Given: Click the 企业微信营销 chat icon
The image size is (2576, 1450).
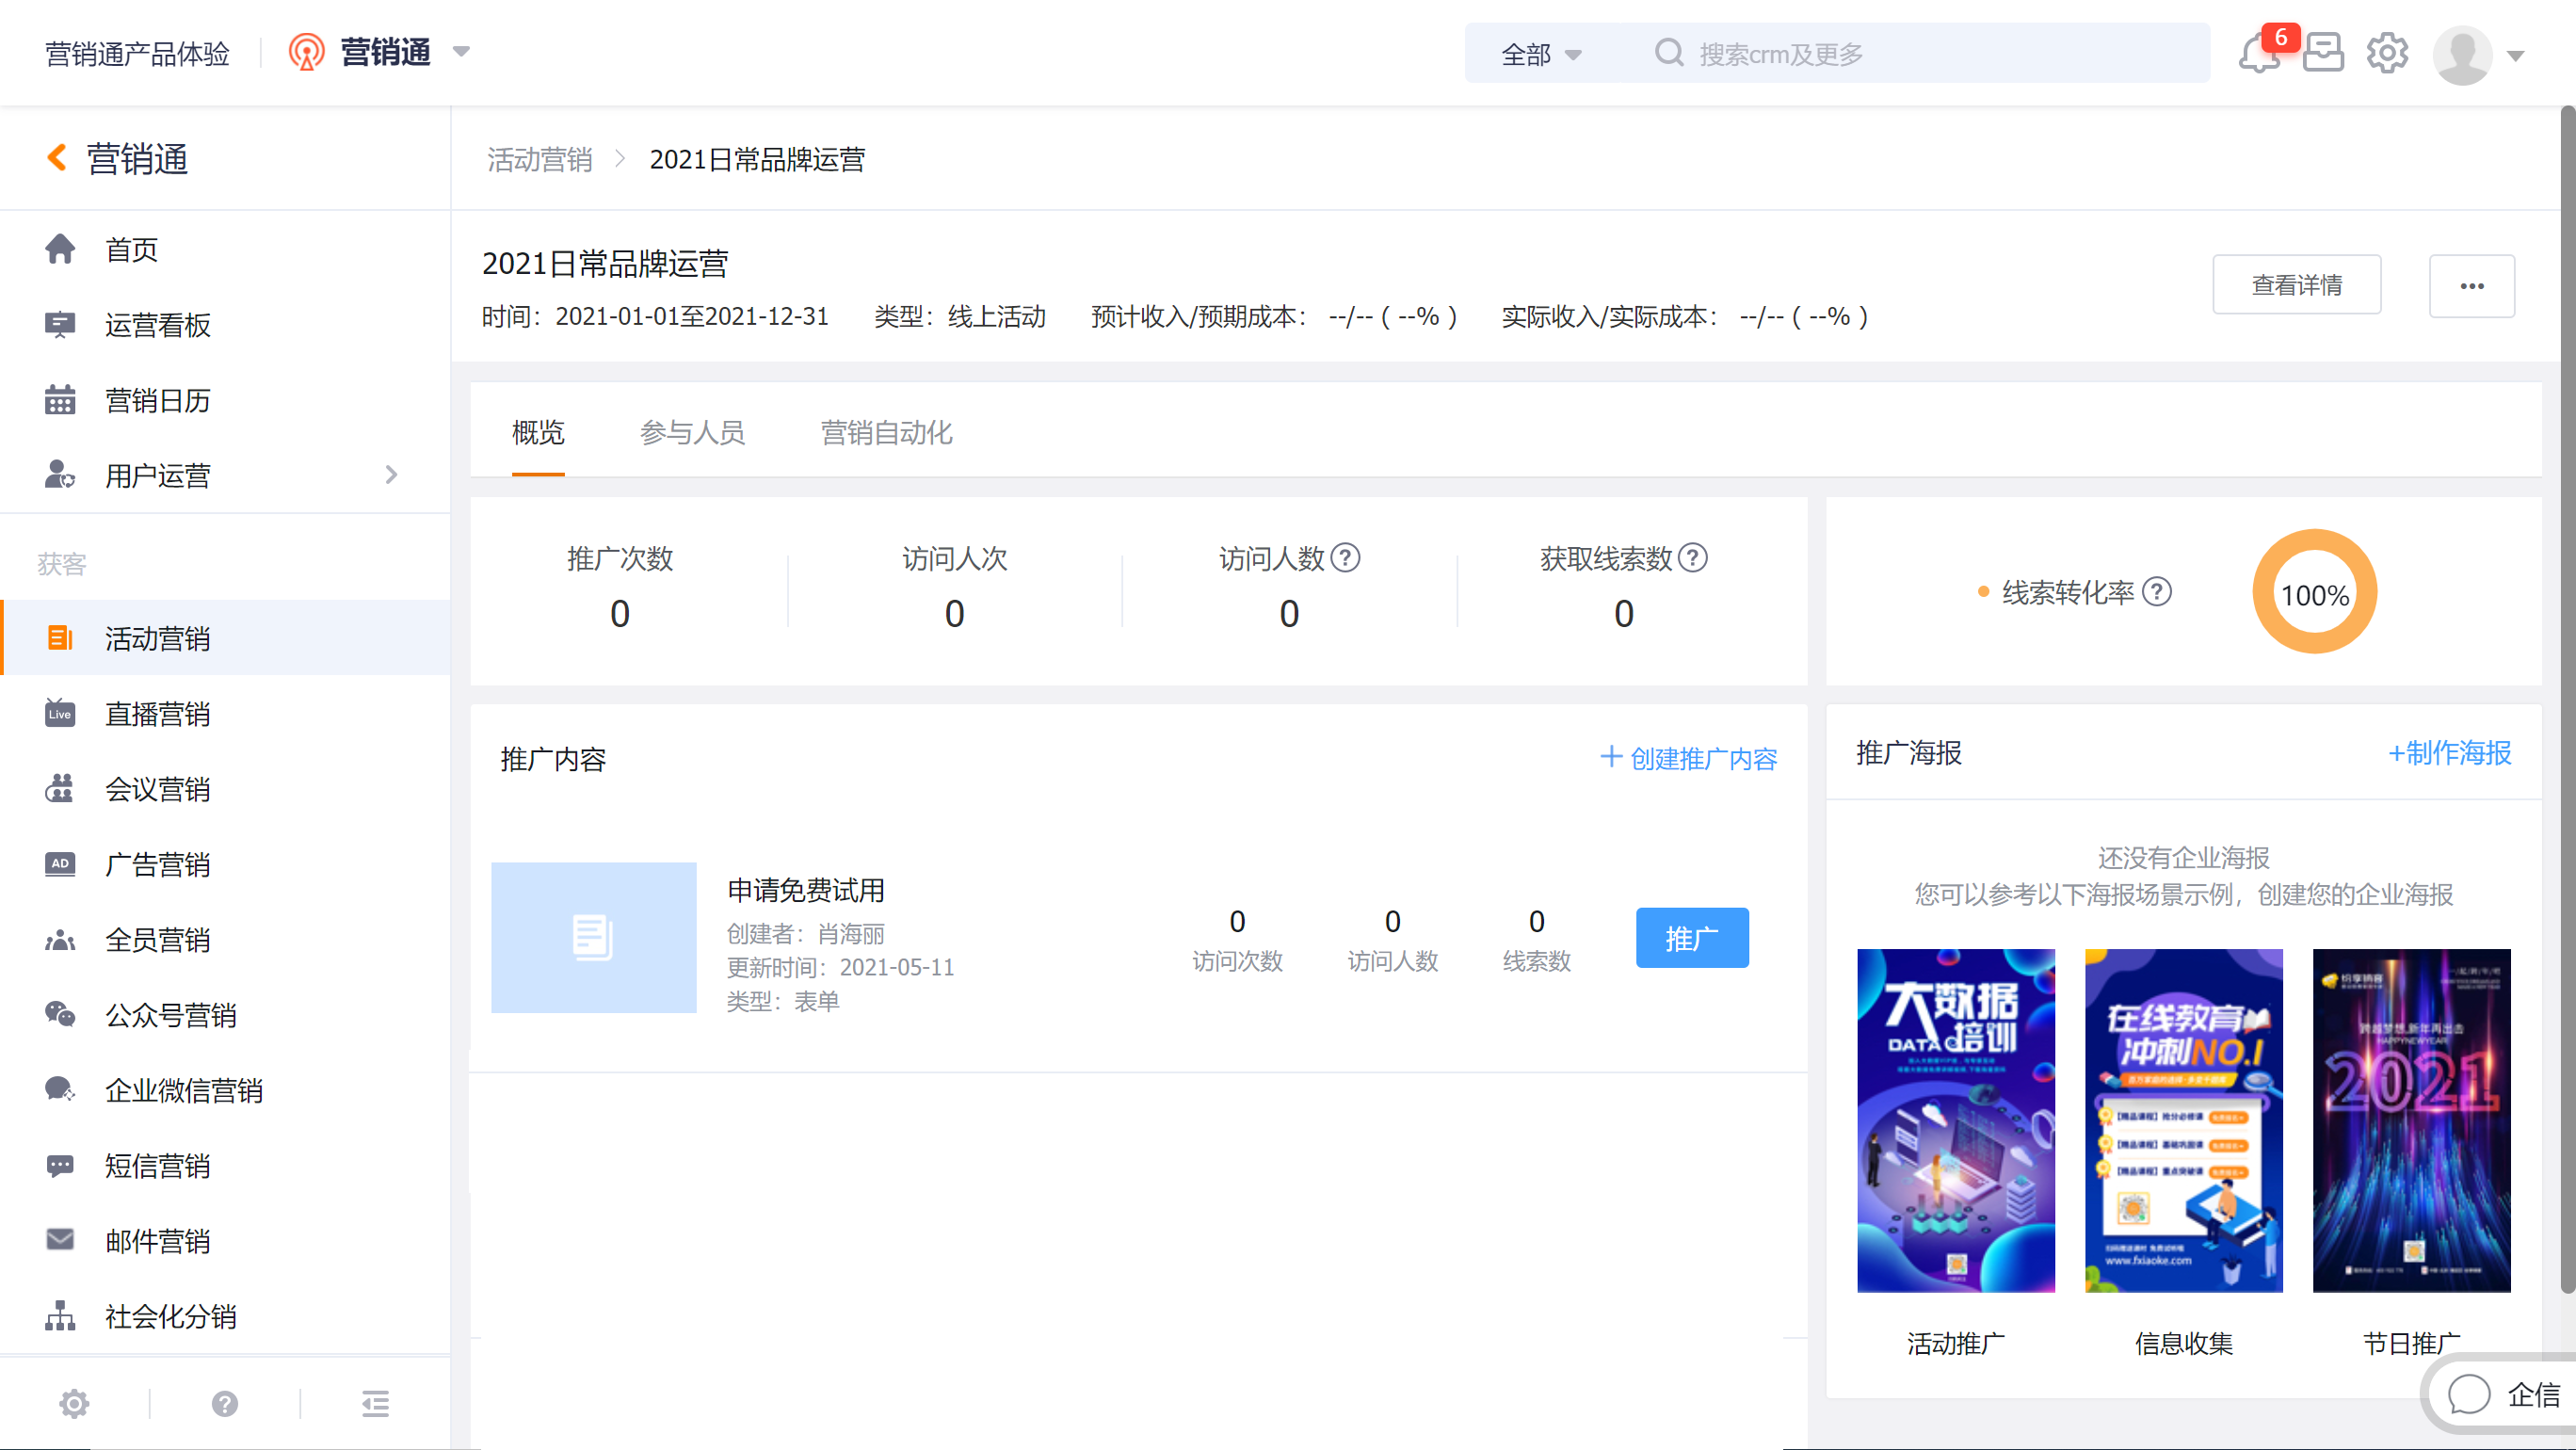Looking at the screenshot, I should click(60, 1089).
